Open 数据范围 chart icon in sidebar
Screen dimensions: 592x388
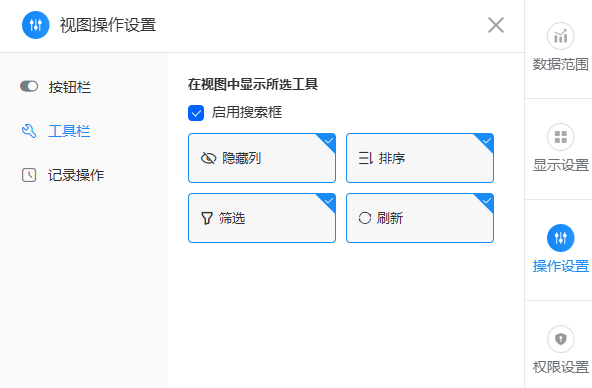tap(561, 36)
